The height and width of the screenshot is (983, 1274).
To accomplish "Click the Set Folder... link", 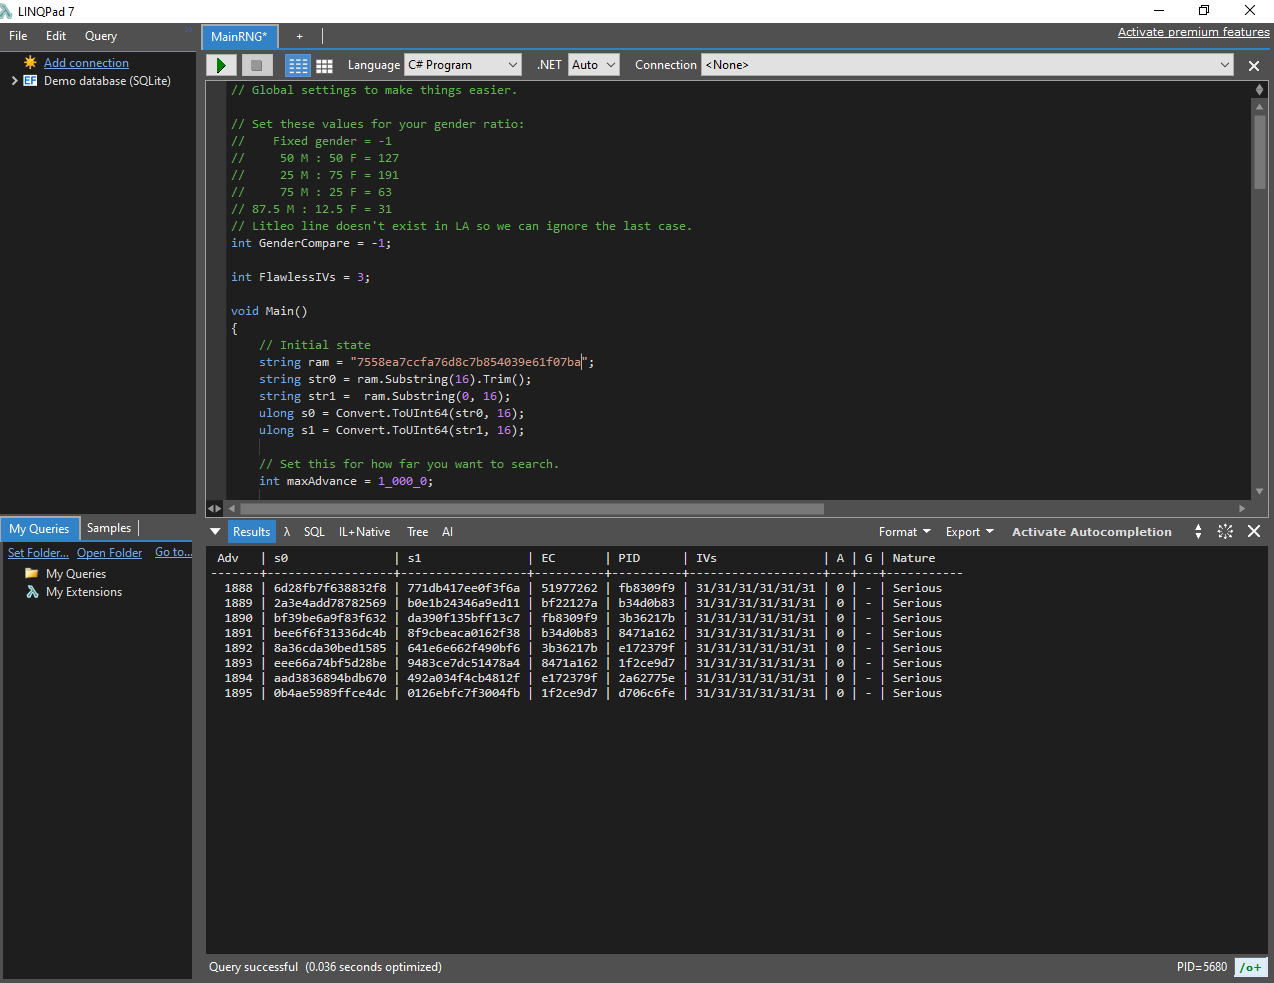I will 38,553.
